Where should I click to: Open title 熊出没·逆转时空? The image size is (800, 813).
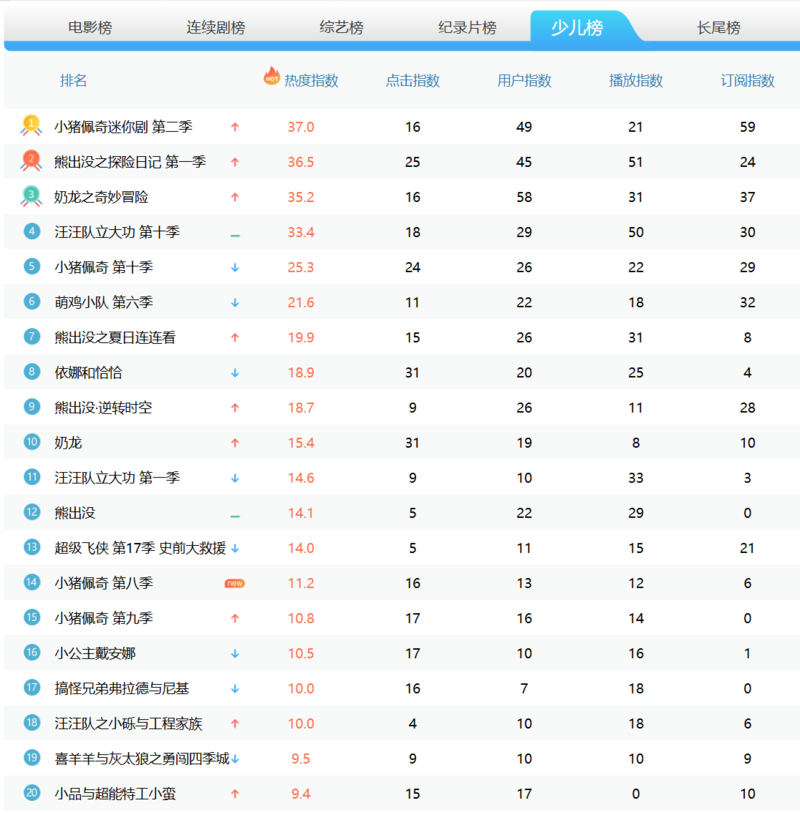coord(103,408)
